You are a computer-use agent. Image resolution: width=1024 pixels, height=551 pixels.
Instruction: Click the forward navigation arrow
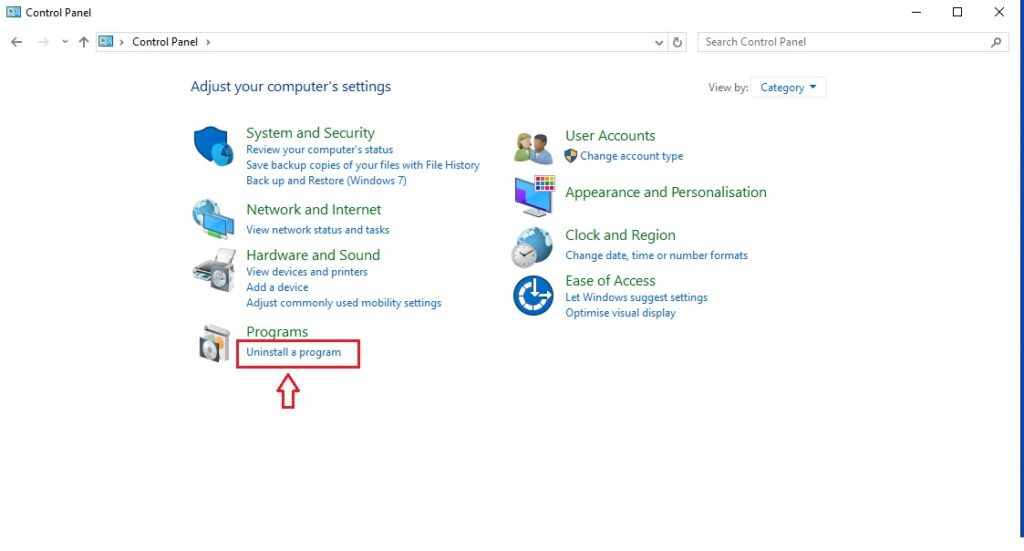coord(43,42)
